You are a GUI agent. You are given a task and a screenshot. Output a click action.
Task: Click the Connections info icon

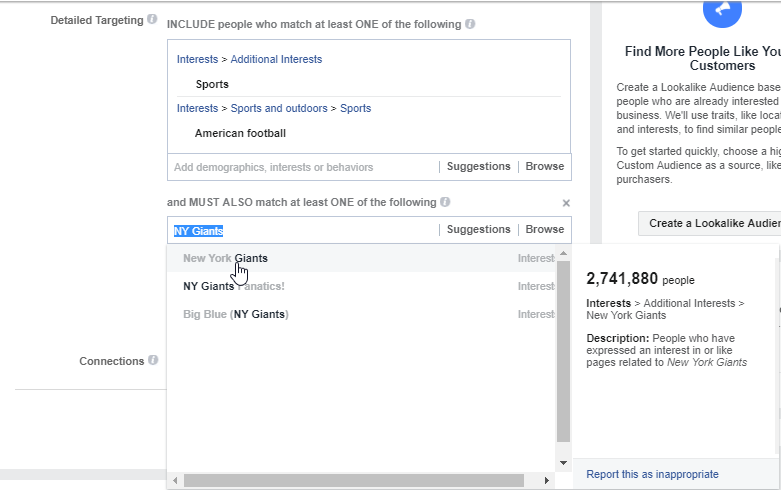tap(153, 360)
